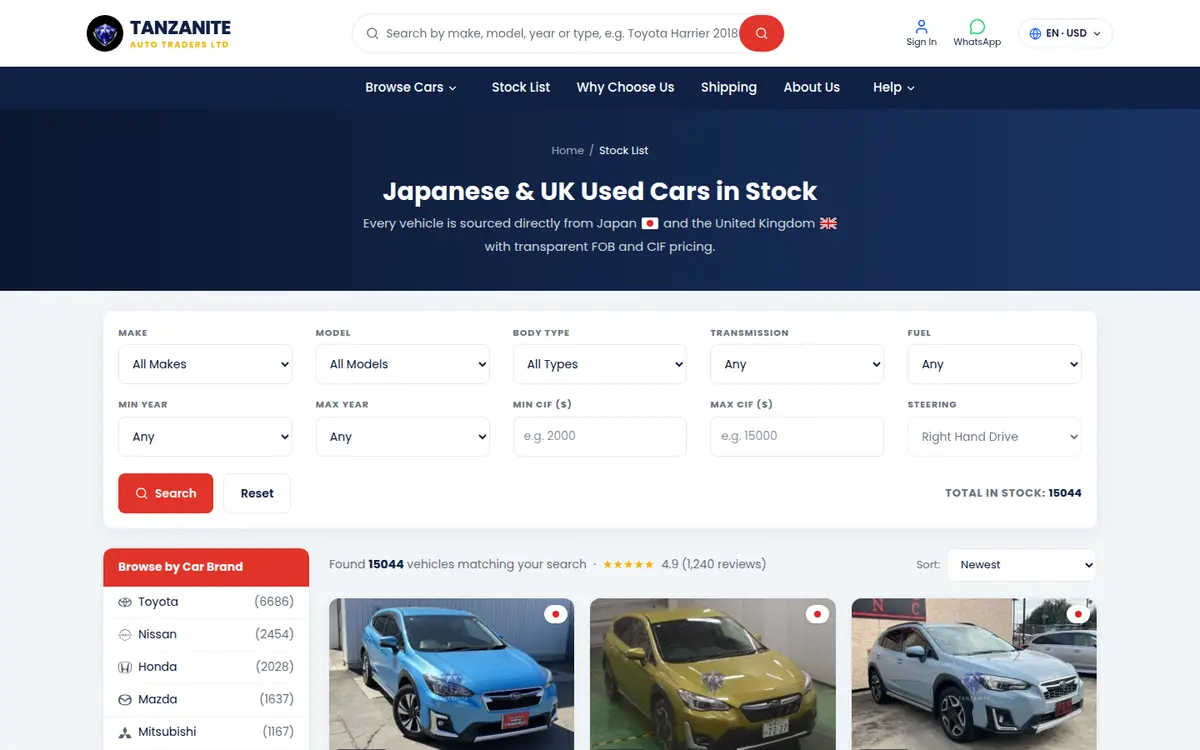Open the Sort dropdown set to Newest
Screen dimensions: 1200x750
1021,565
